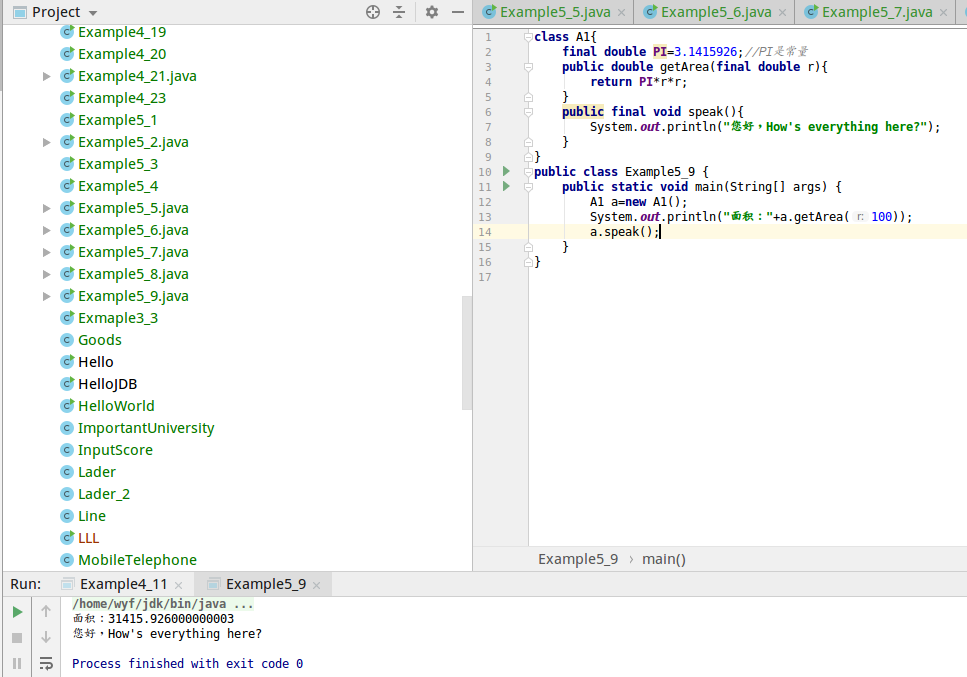
Task: Switch to Example5_7.java editor tab
Action: click(876, 12)
